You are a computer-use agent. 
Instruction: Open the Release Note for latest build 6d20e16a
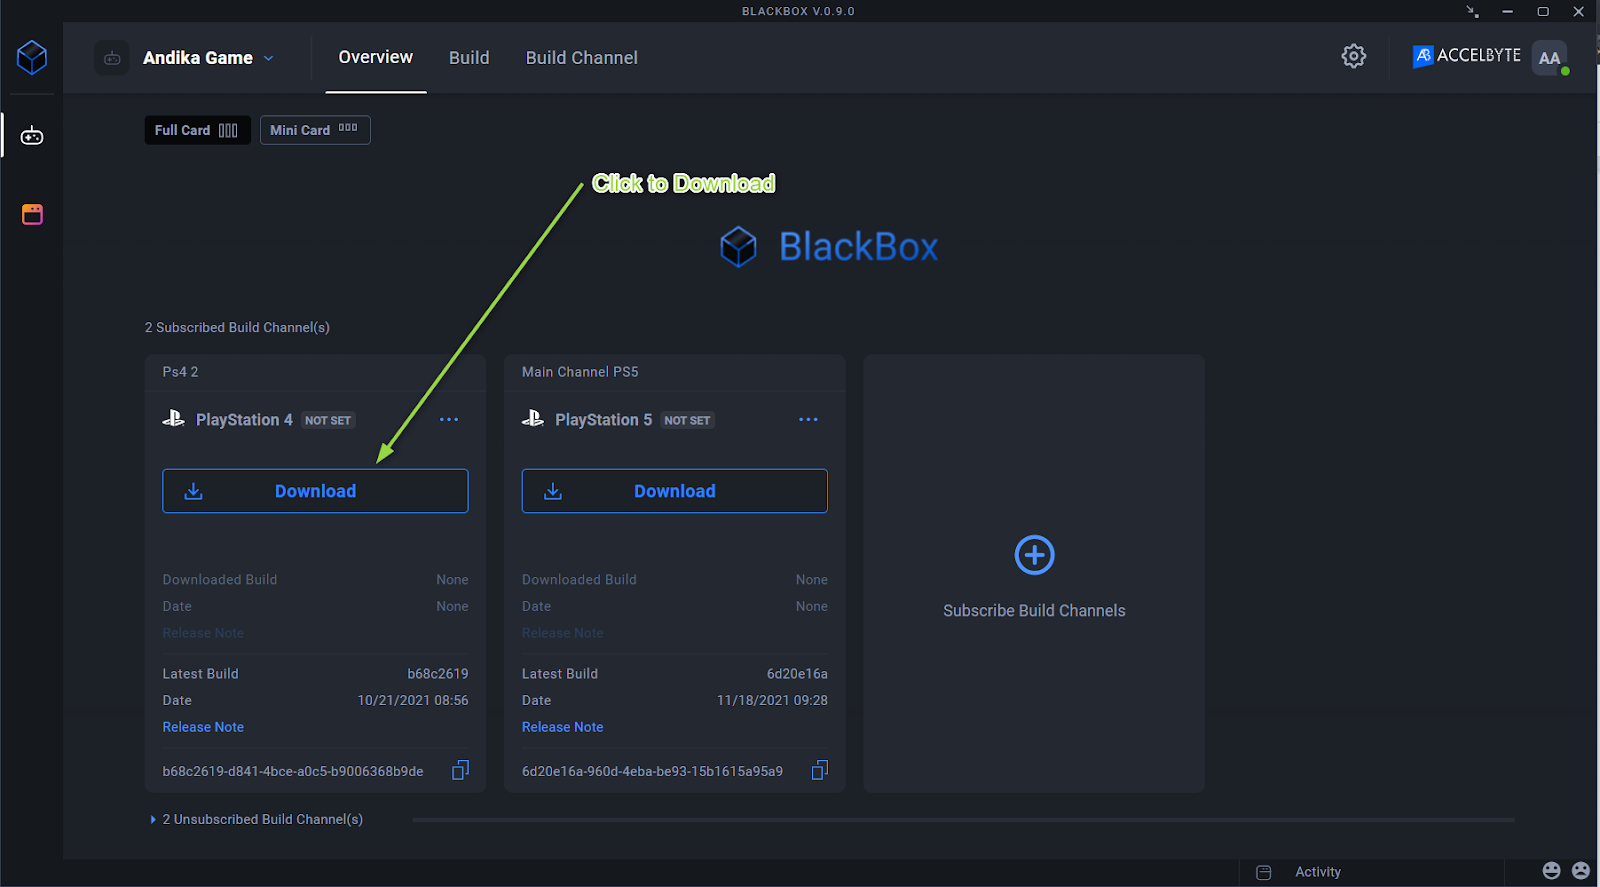[x=562, y=727]
